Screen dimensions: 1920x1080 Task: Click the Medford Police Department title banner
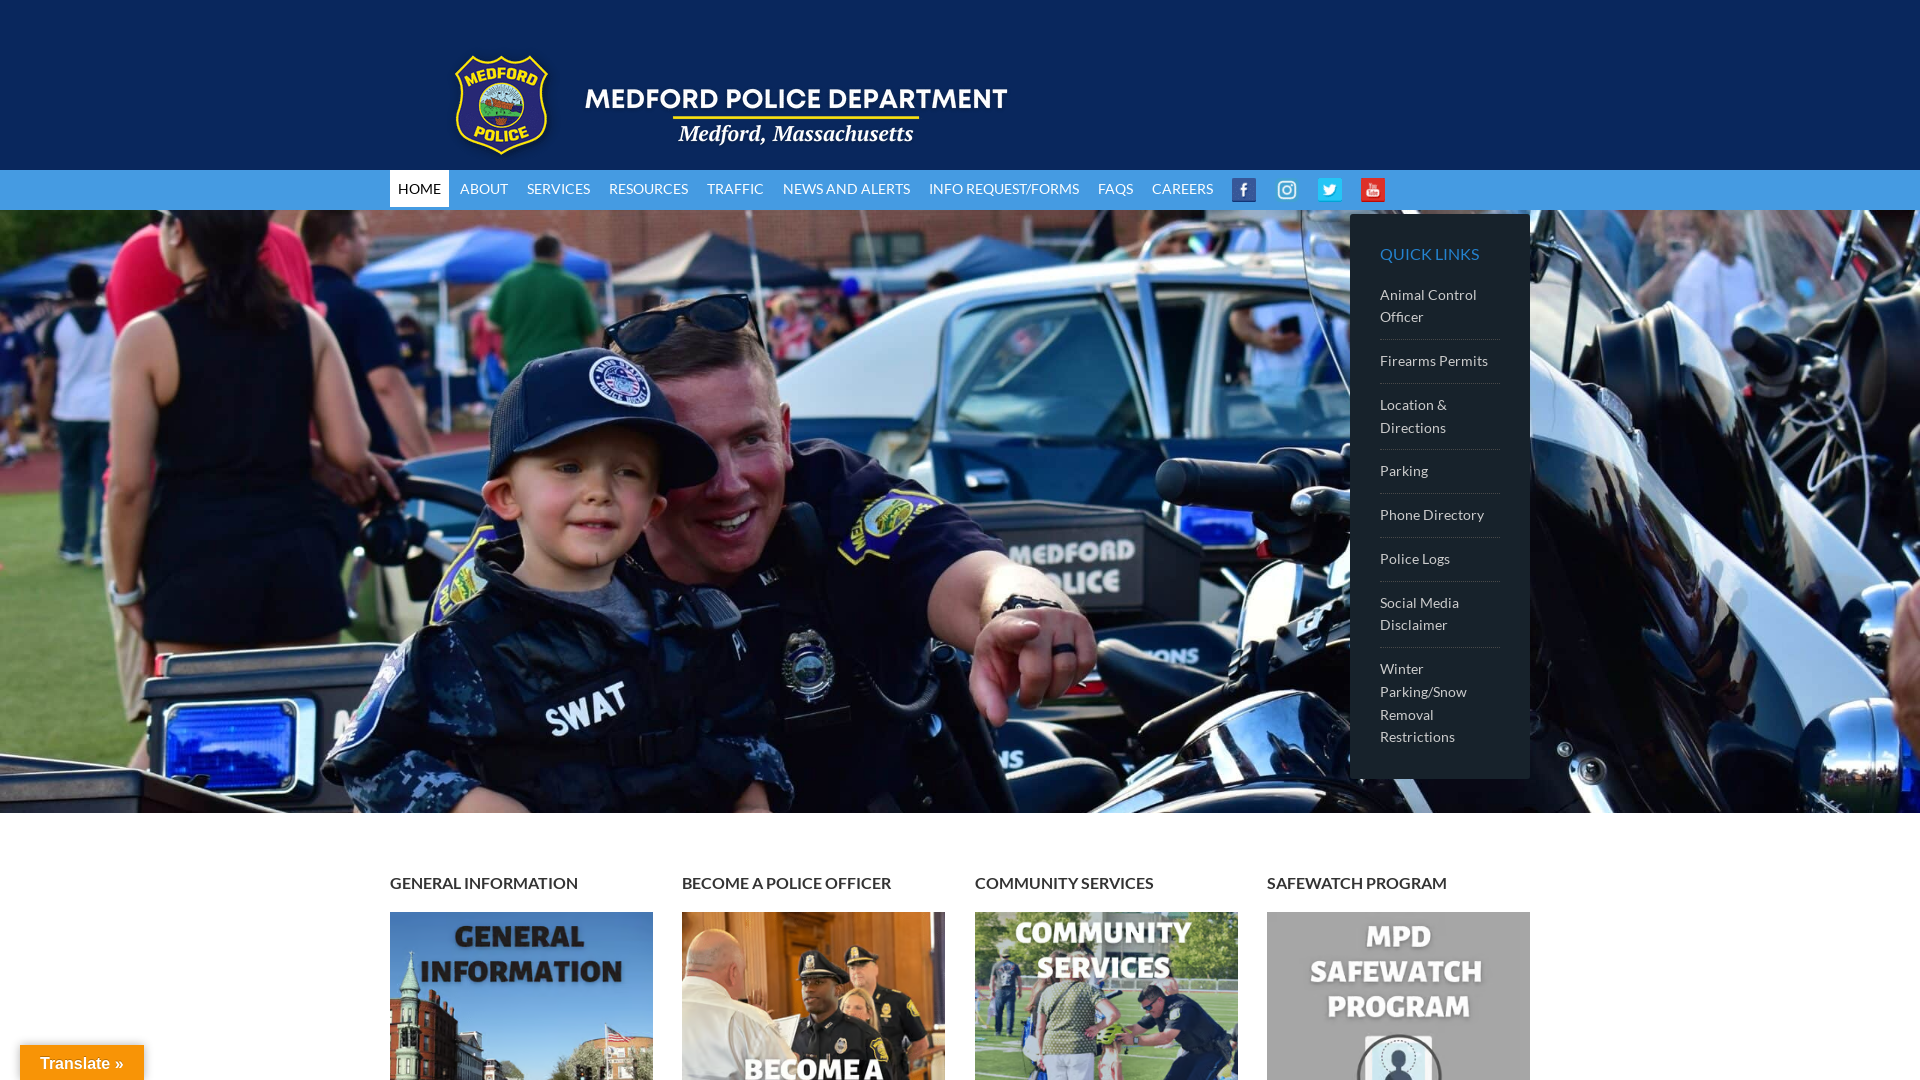point(796,115)
